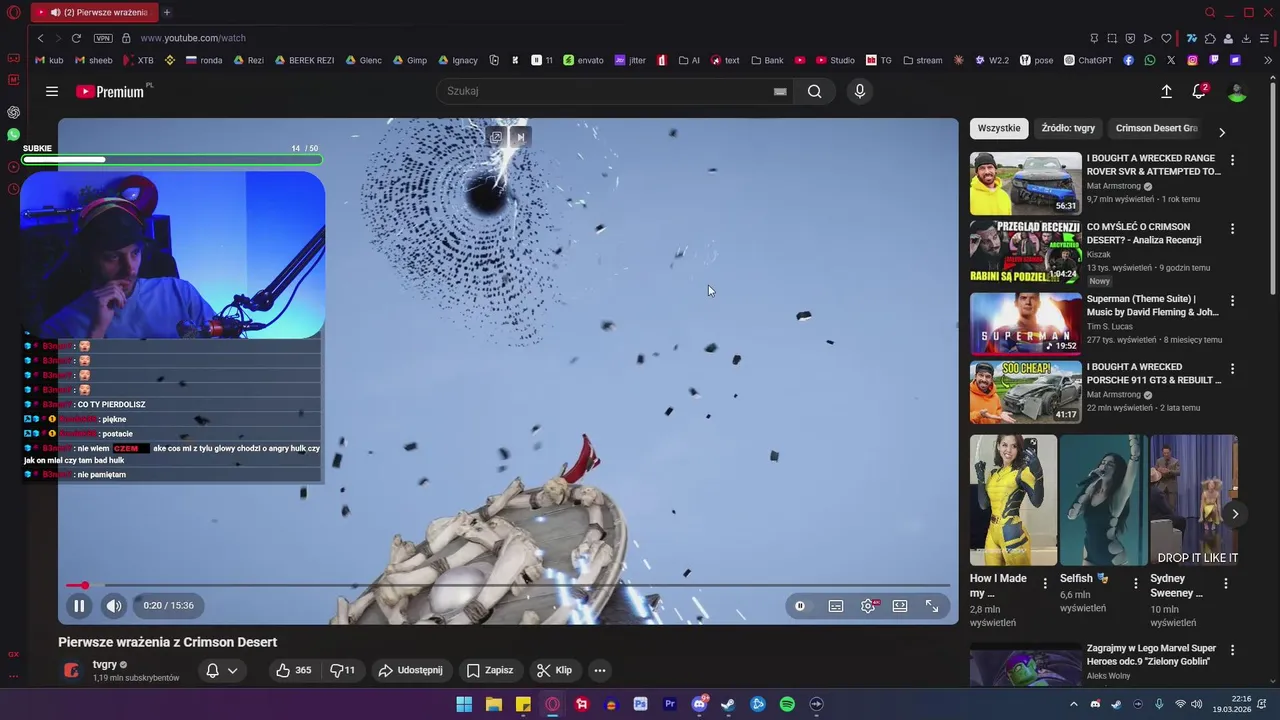
Task: Open the Gimp bookmark
Action: click(409, 60)
